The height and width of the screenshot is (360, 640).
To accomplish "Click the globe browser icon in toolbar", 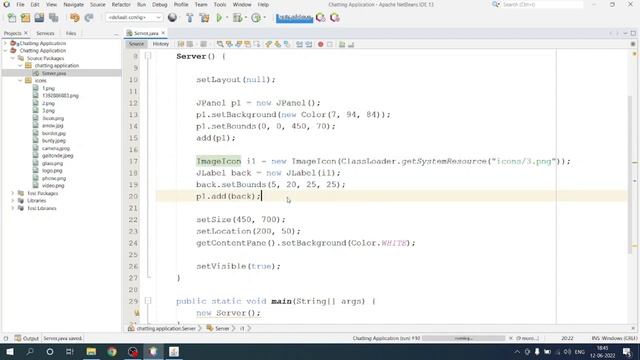I will coord(172,18).
